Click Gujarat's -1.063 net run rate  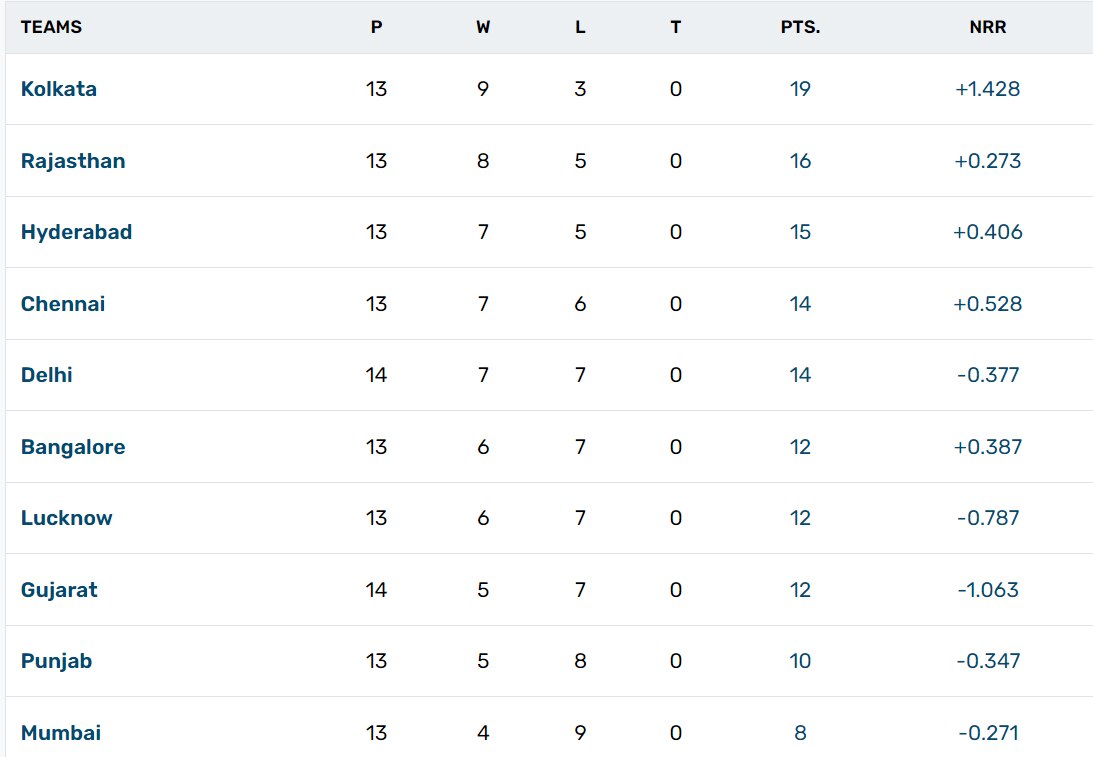pos(988,590)
